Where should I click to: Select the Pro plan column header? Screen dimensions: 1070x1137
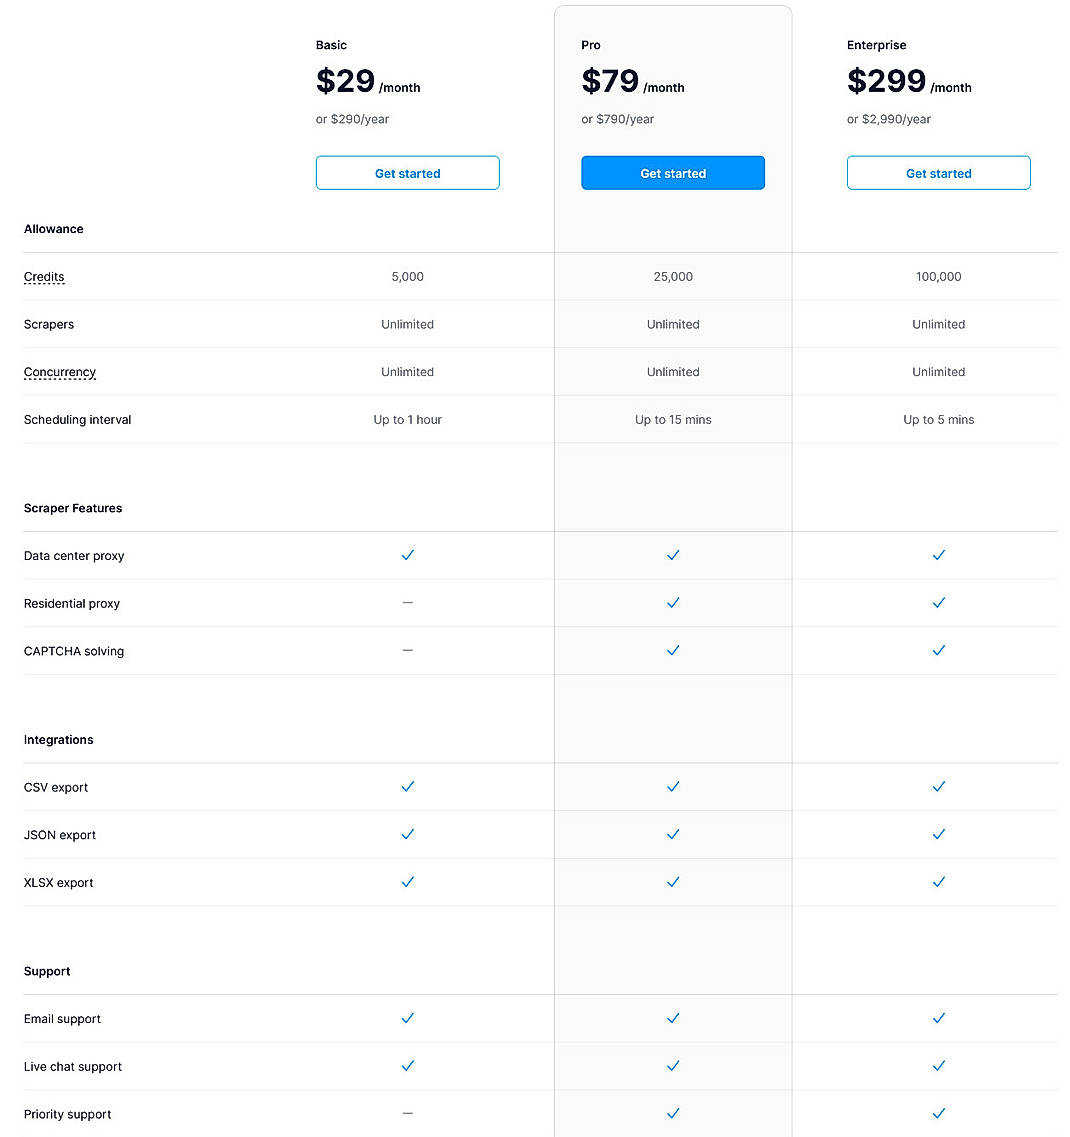[x=590, y=45]
